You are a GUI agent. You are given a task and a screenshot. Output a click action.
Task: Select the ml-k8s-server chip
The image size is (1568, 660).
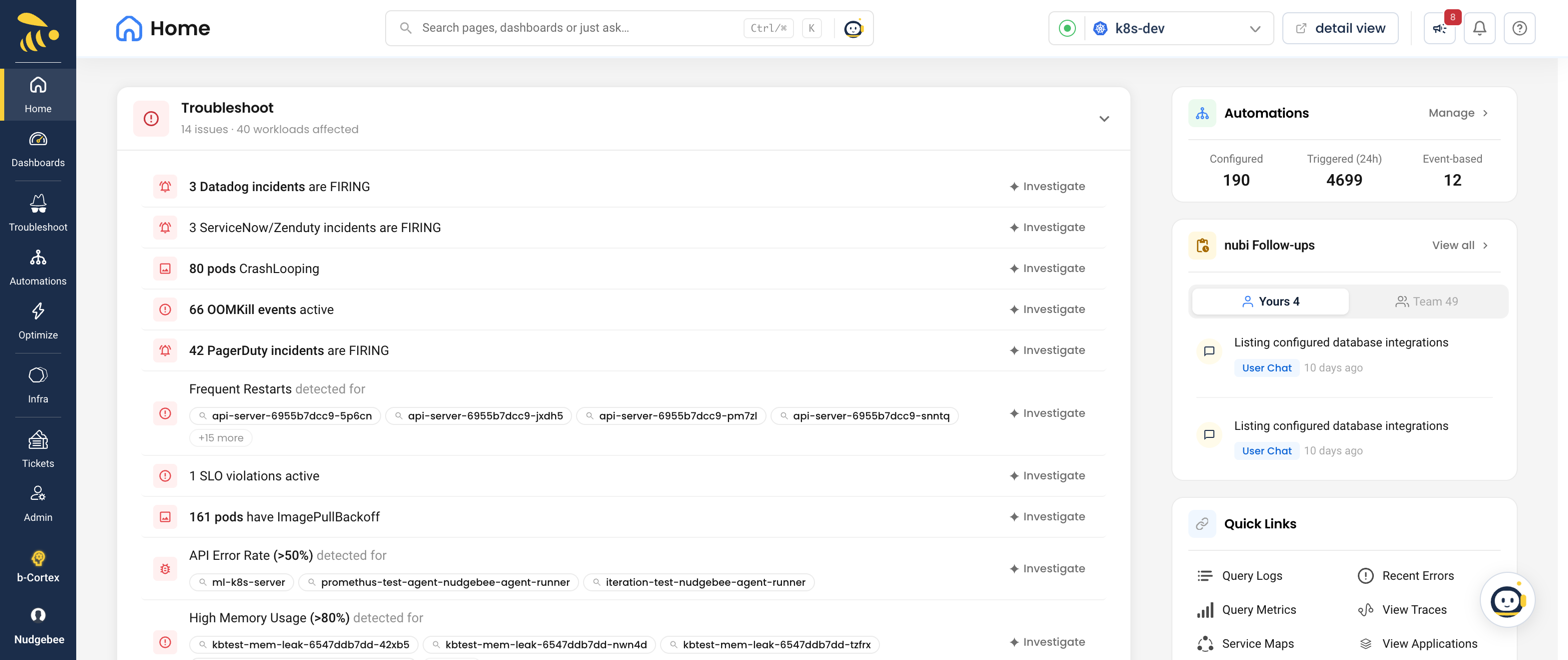tap(241, 582)
